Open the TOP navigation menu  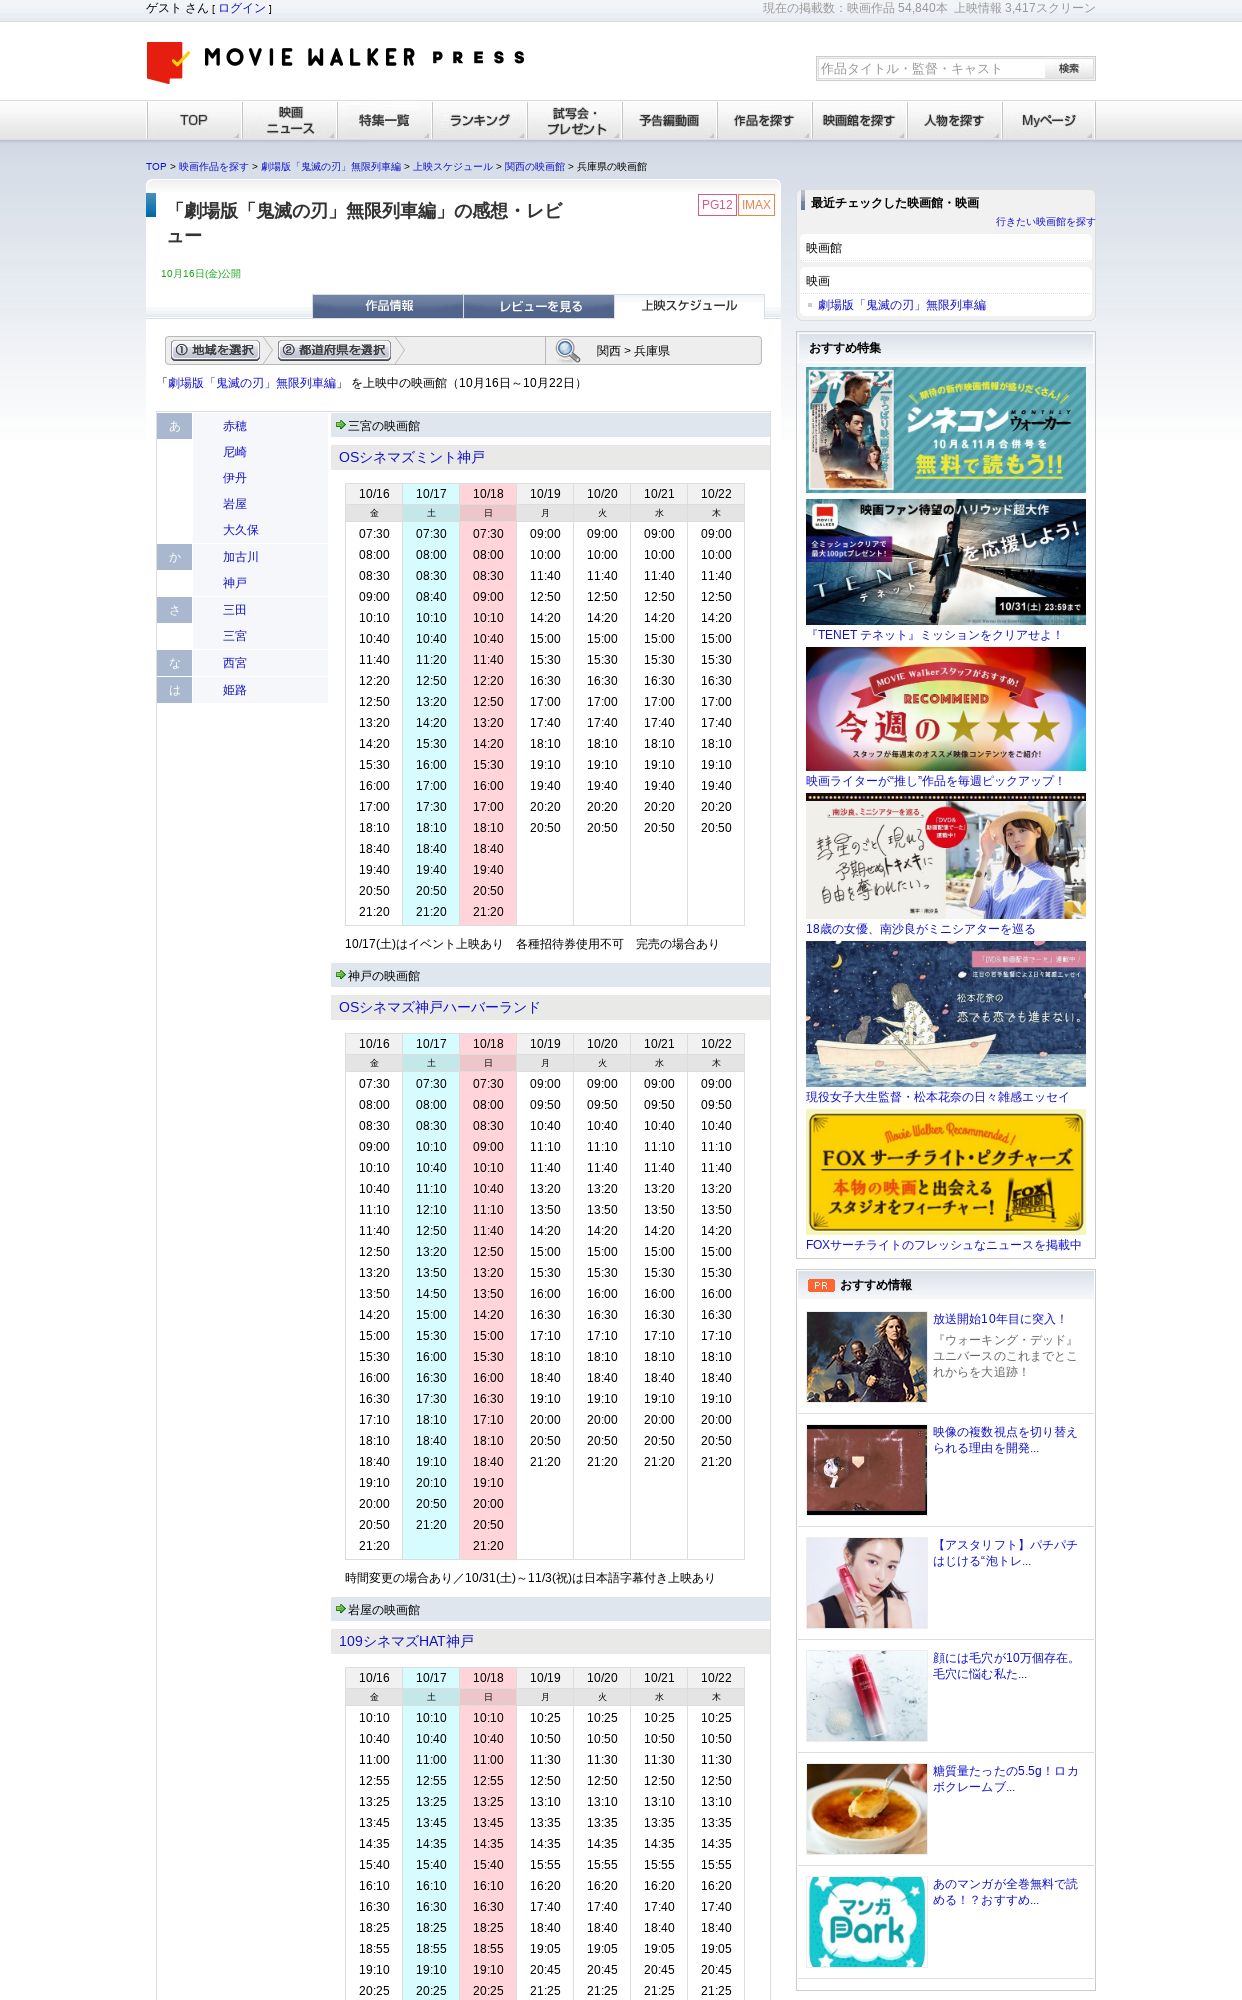[x=194, y=120]
